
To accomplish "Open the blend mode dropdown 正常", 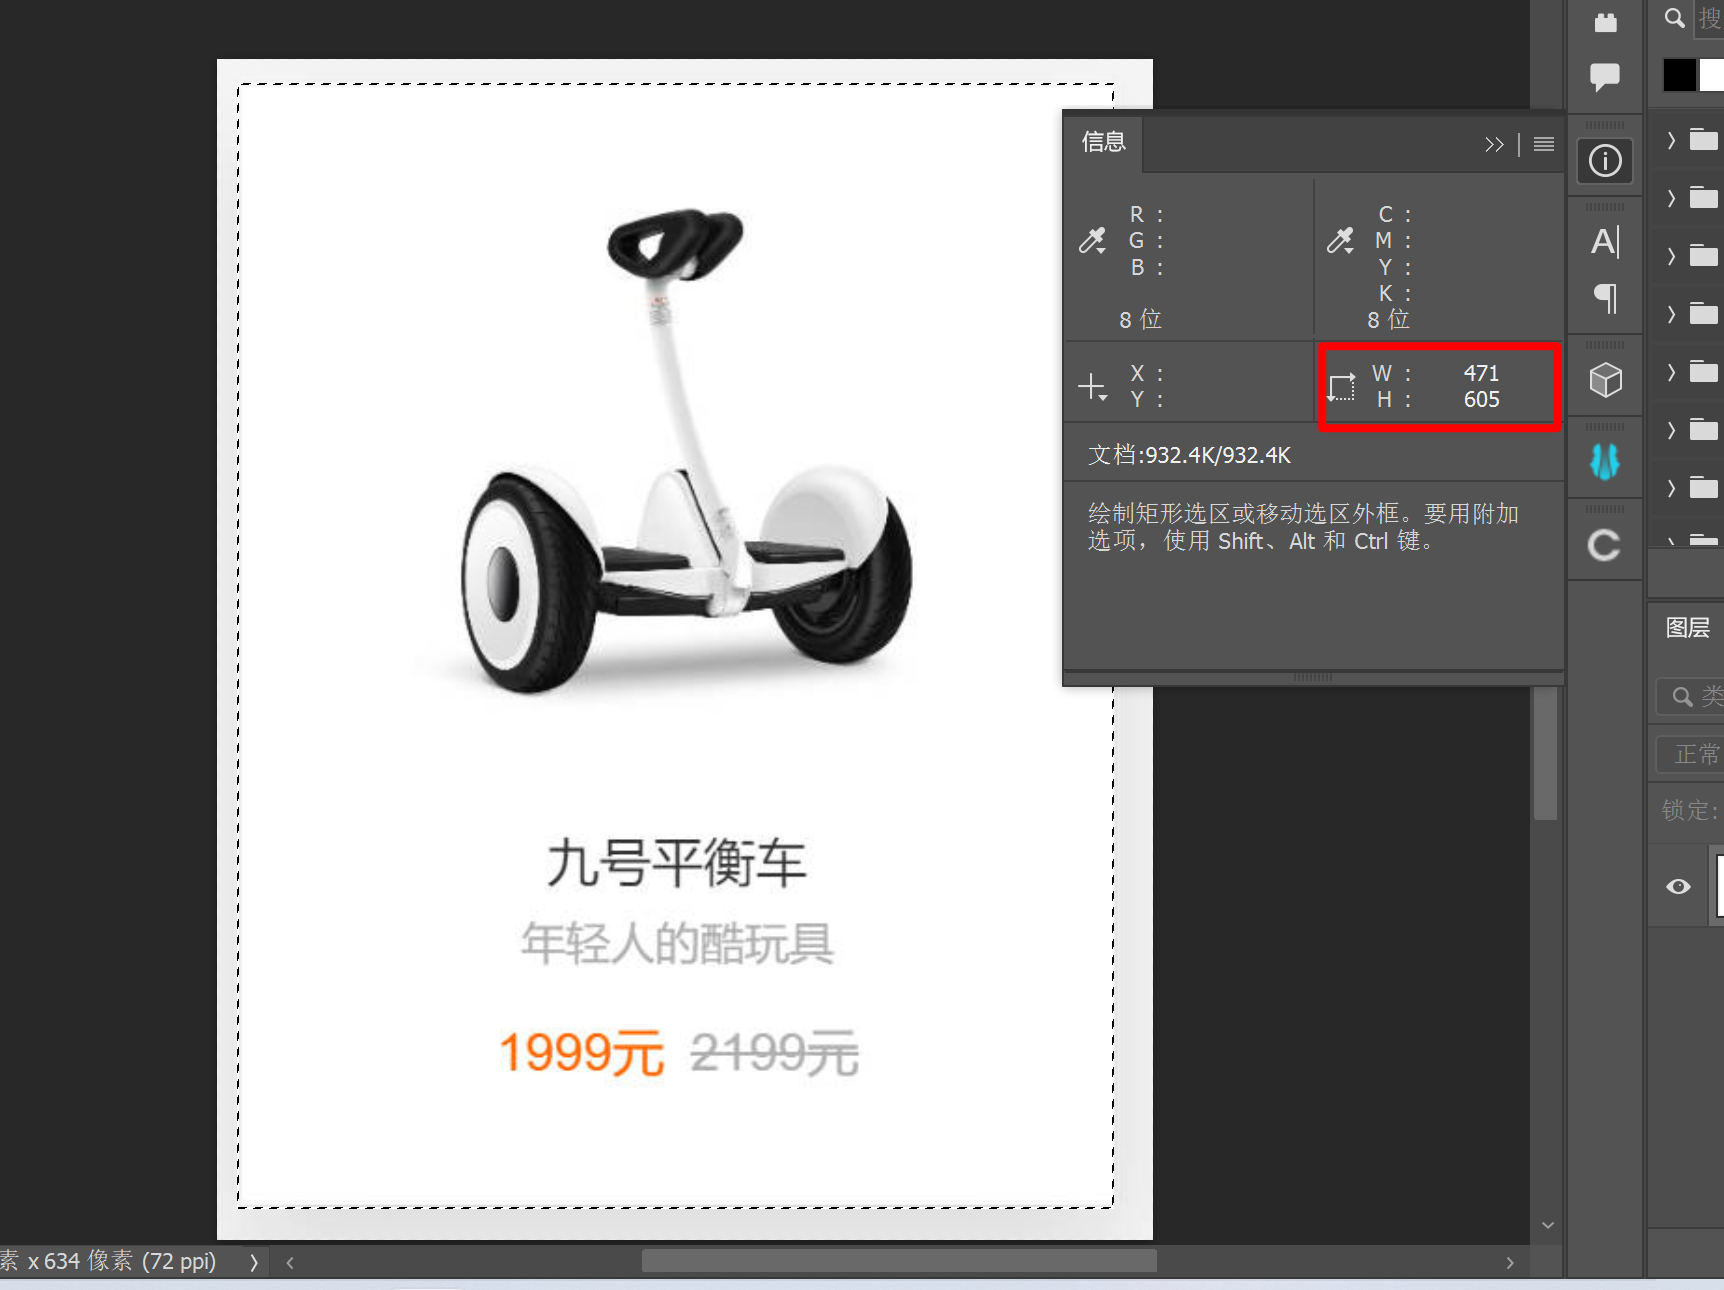I will coord(1690,753).
